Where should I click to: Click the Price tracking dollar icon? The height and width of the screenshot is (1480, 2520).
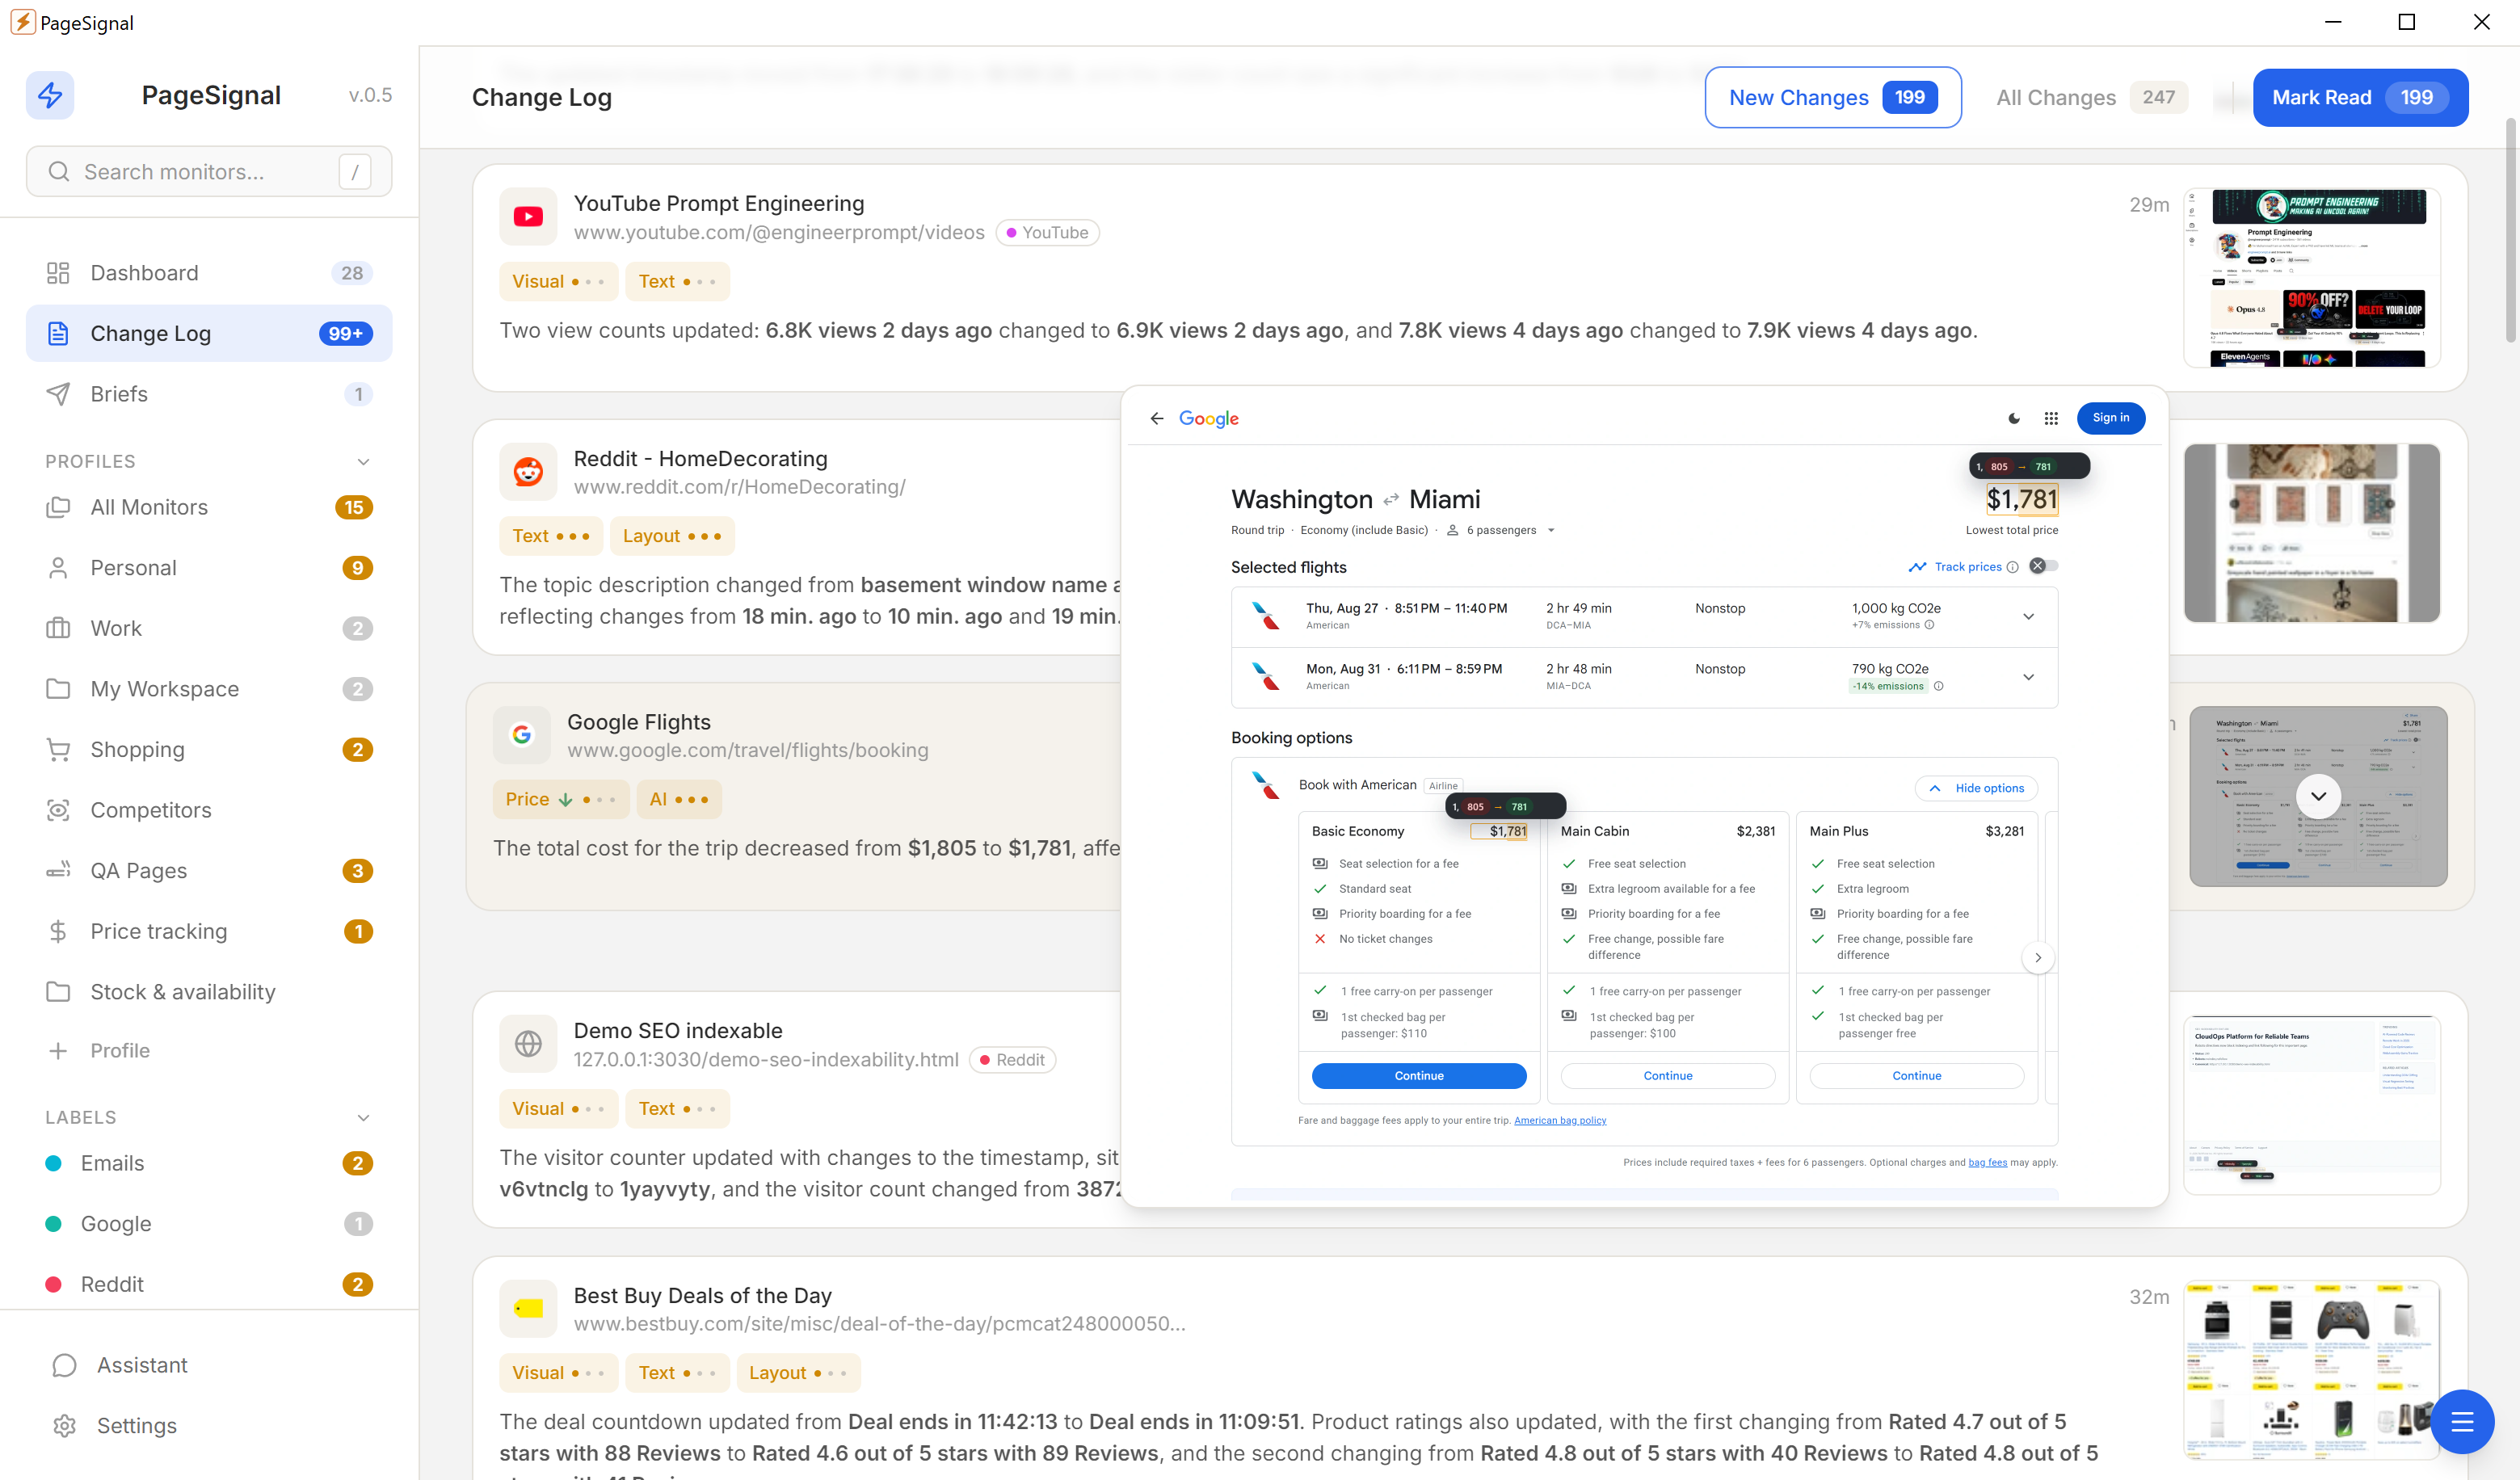[x=58, y=931]
